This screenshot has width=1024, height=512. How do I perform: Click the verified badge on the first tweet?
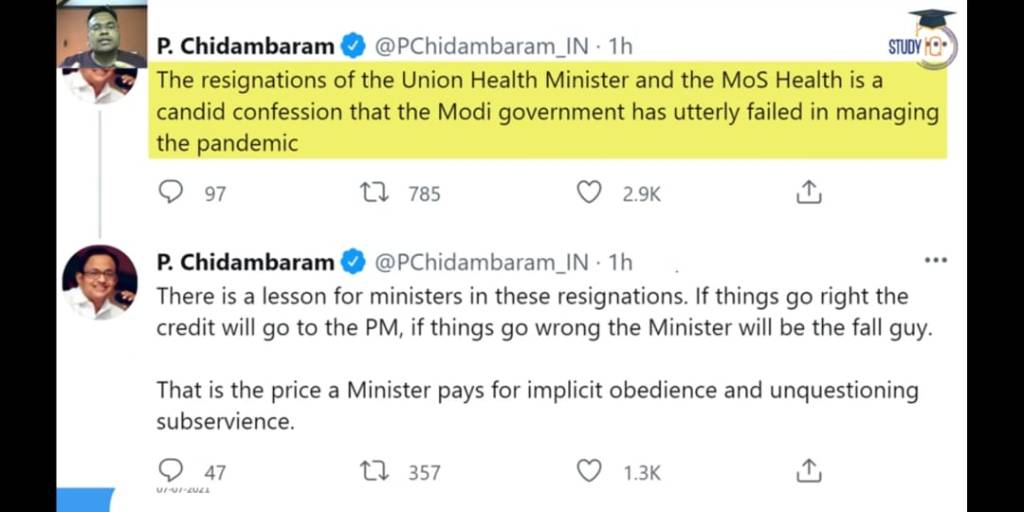353,46
